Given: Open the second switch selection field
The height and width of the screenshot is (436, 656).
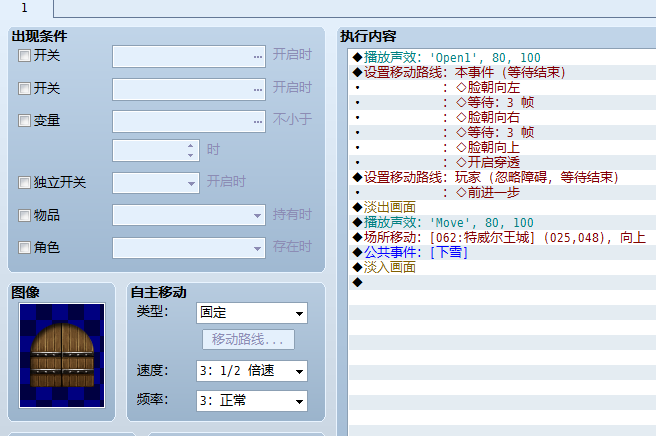Looking at the screenshot, I should pos(189,89).
